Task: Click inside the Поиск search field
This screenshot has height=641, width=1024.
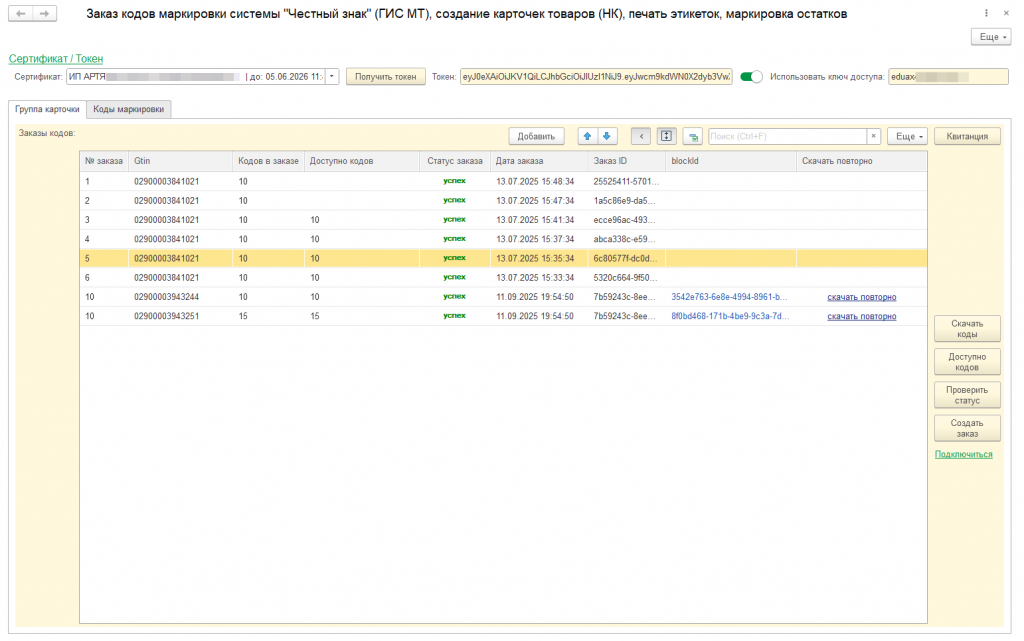Action: pos(786,136)
